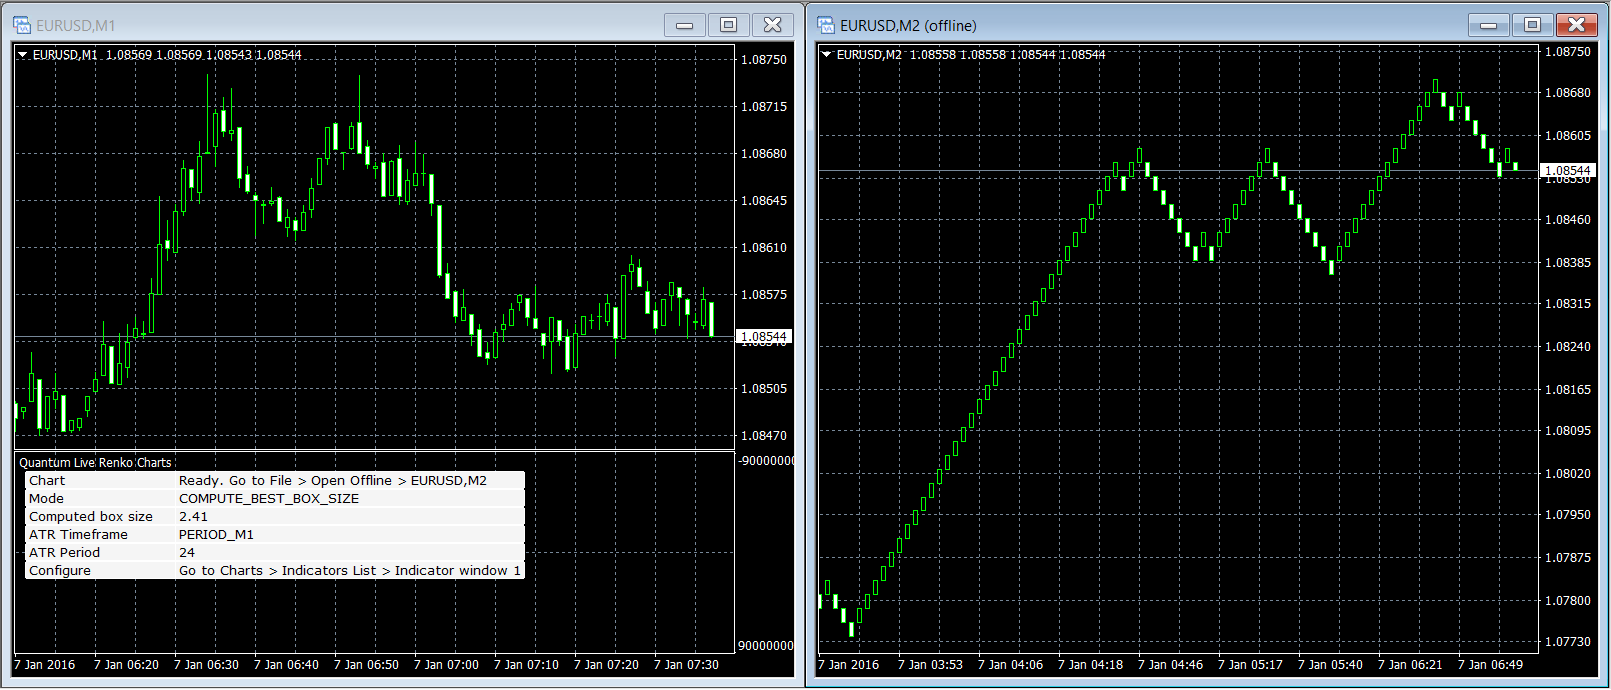
Task: Click the EURUSD,M2 (offline) window chart icon
Action: [x=826, y=25]
